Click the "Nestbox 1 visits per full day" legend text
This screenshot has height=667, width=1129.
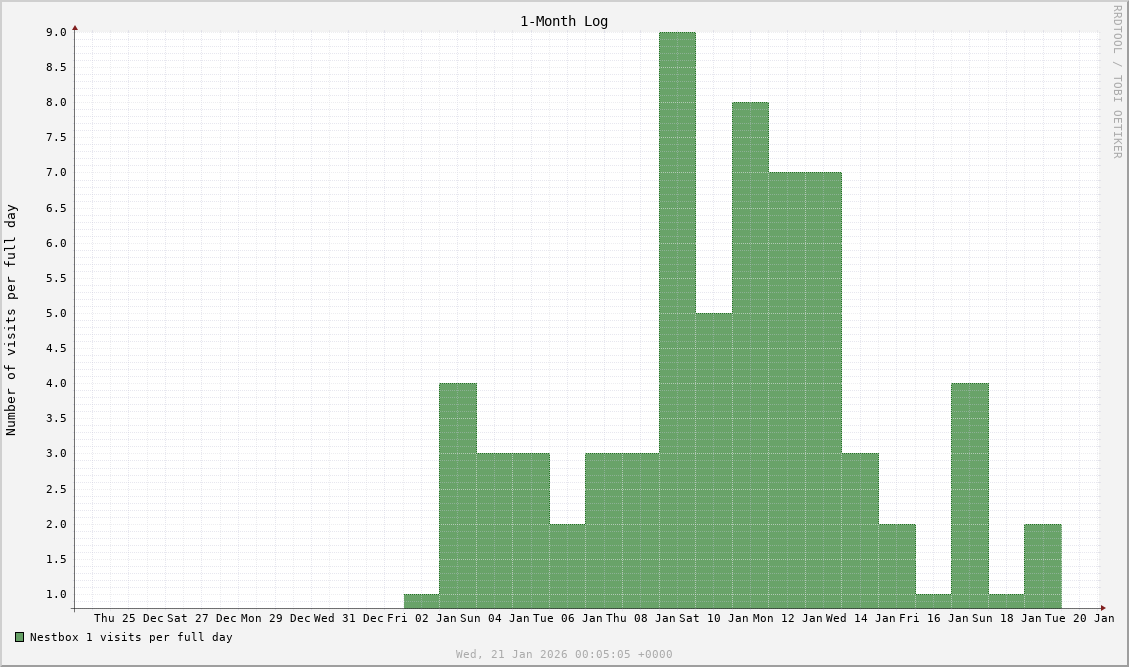[131, 637]
